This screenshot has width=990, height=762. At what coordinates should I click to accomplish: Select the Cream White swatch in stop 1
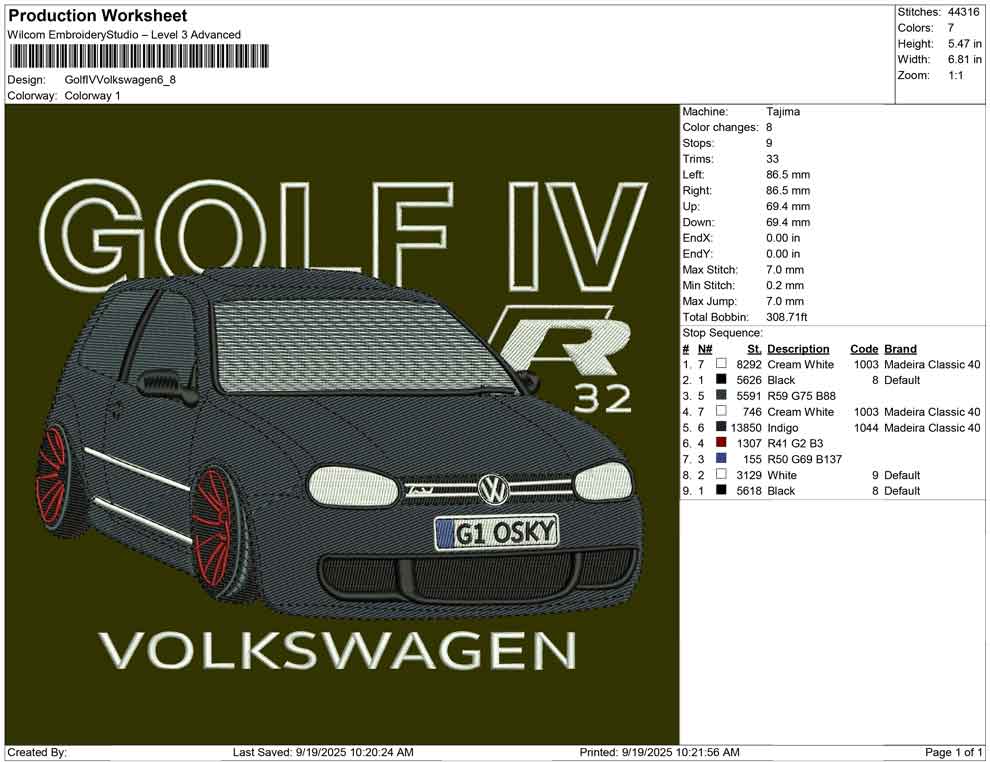pyautogui.click(x=721, y=365)
